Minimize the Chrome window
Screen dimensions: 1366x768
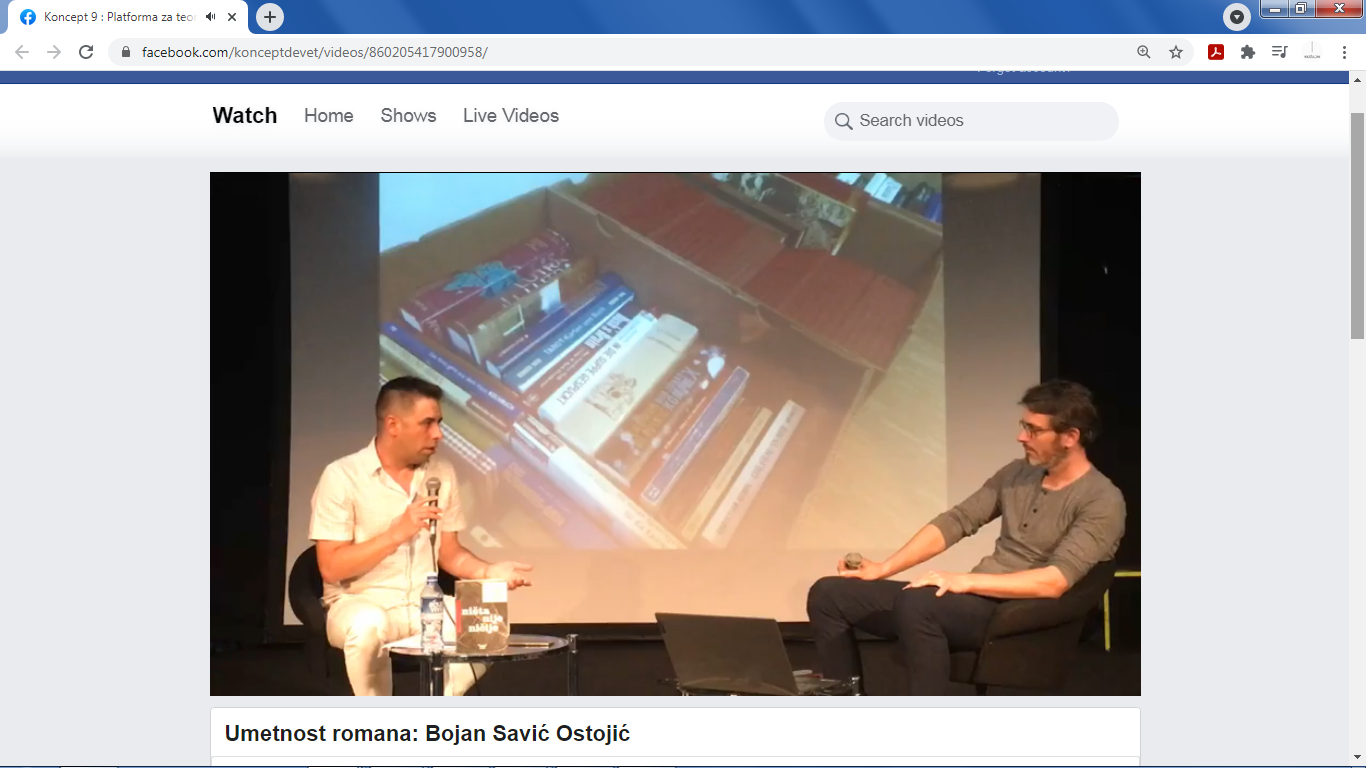click(1274, 9)
